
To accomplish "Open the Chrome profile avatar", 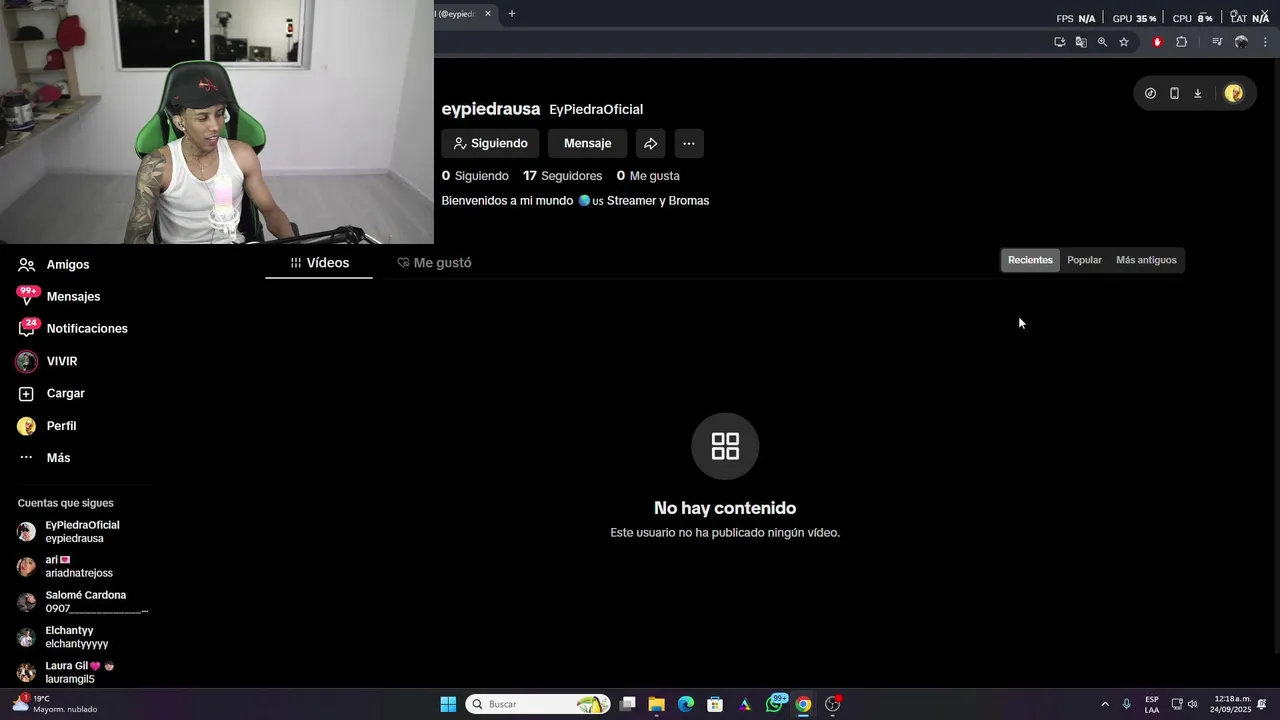I will [x=1241, y=42].
